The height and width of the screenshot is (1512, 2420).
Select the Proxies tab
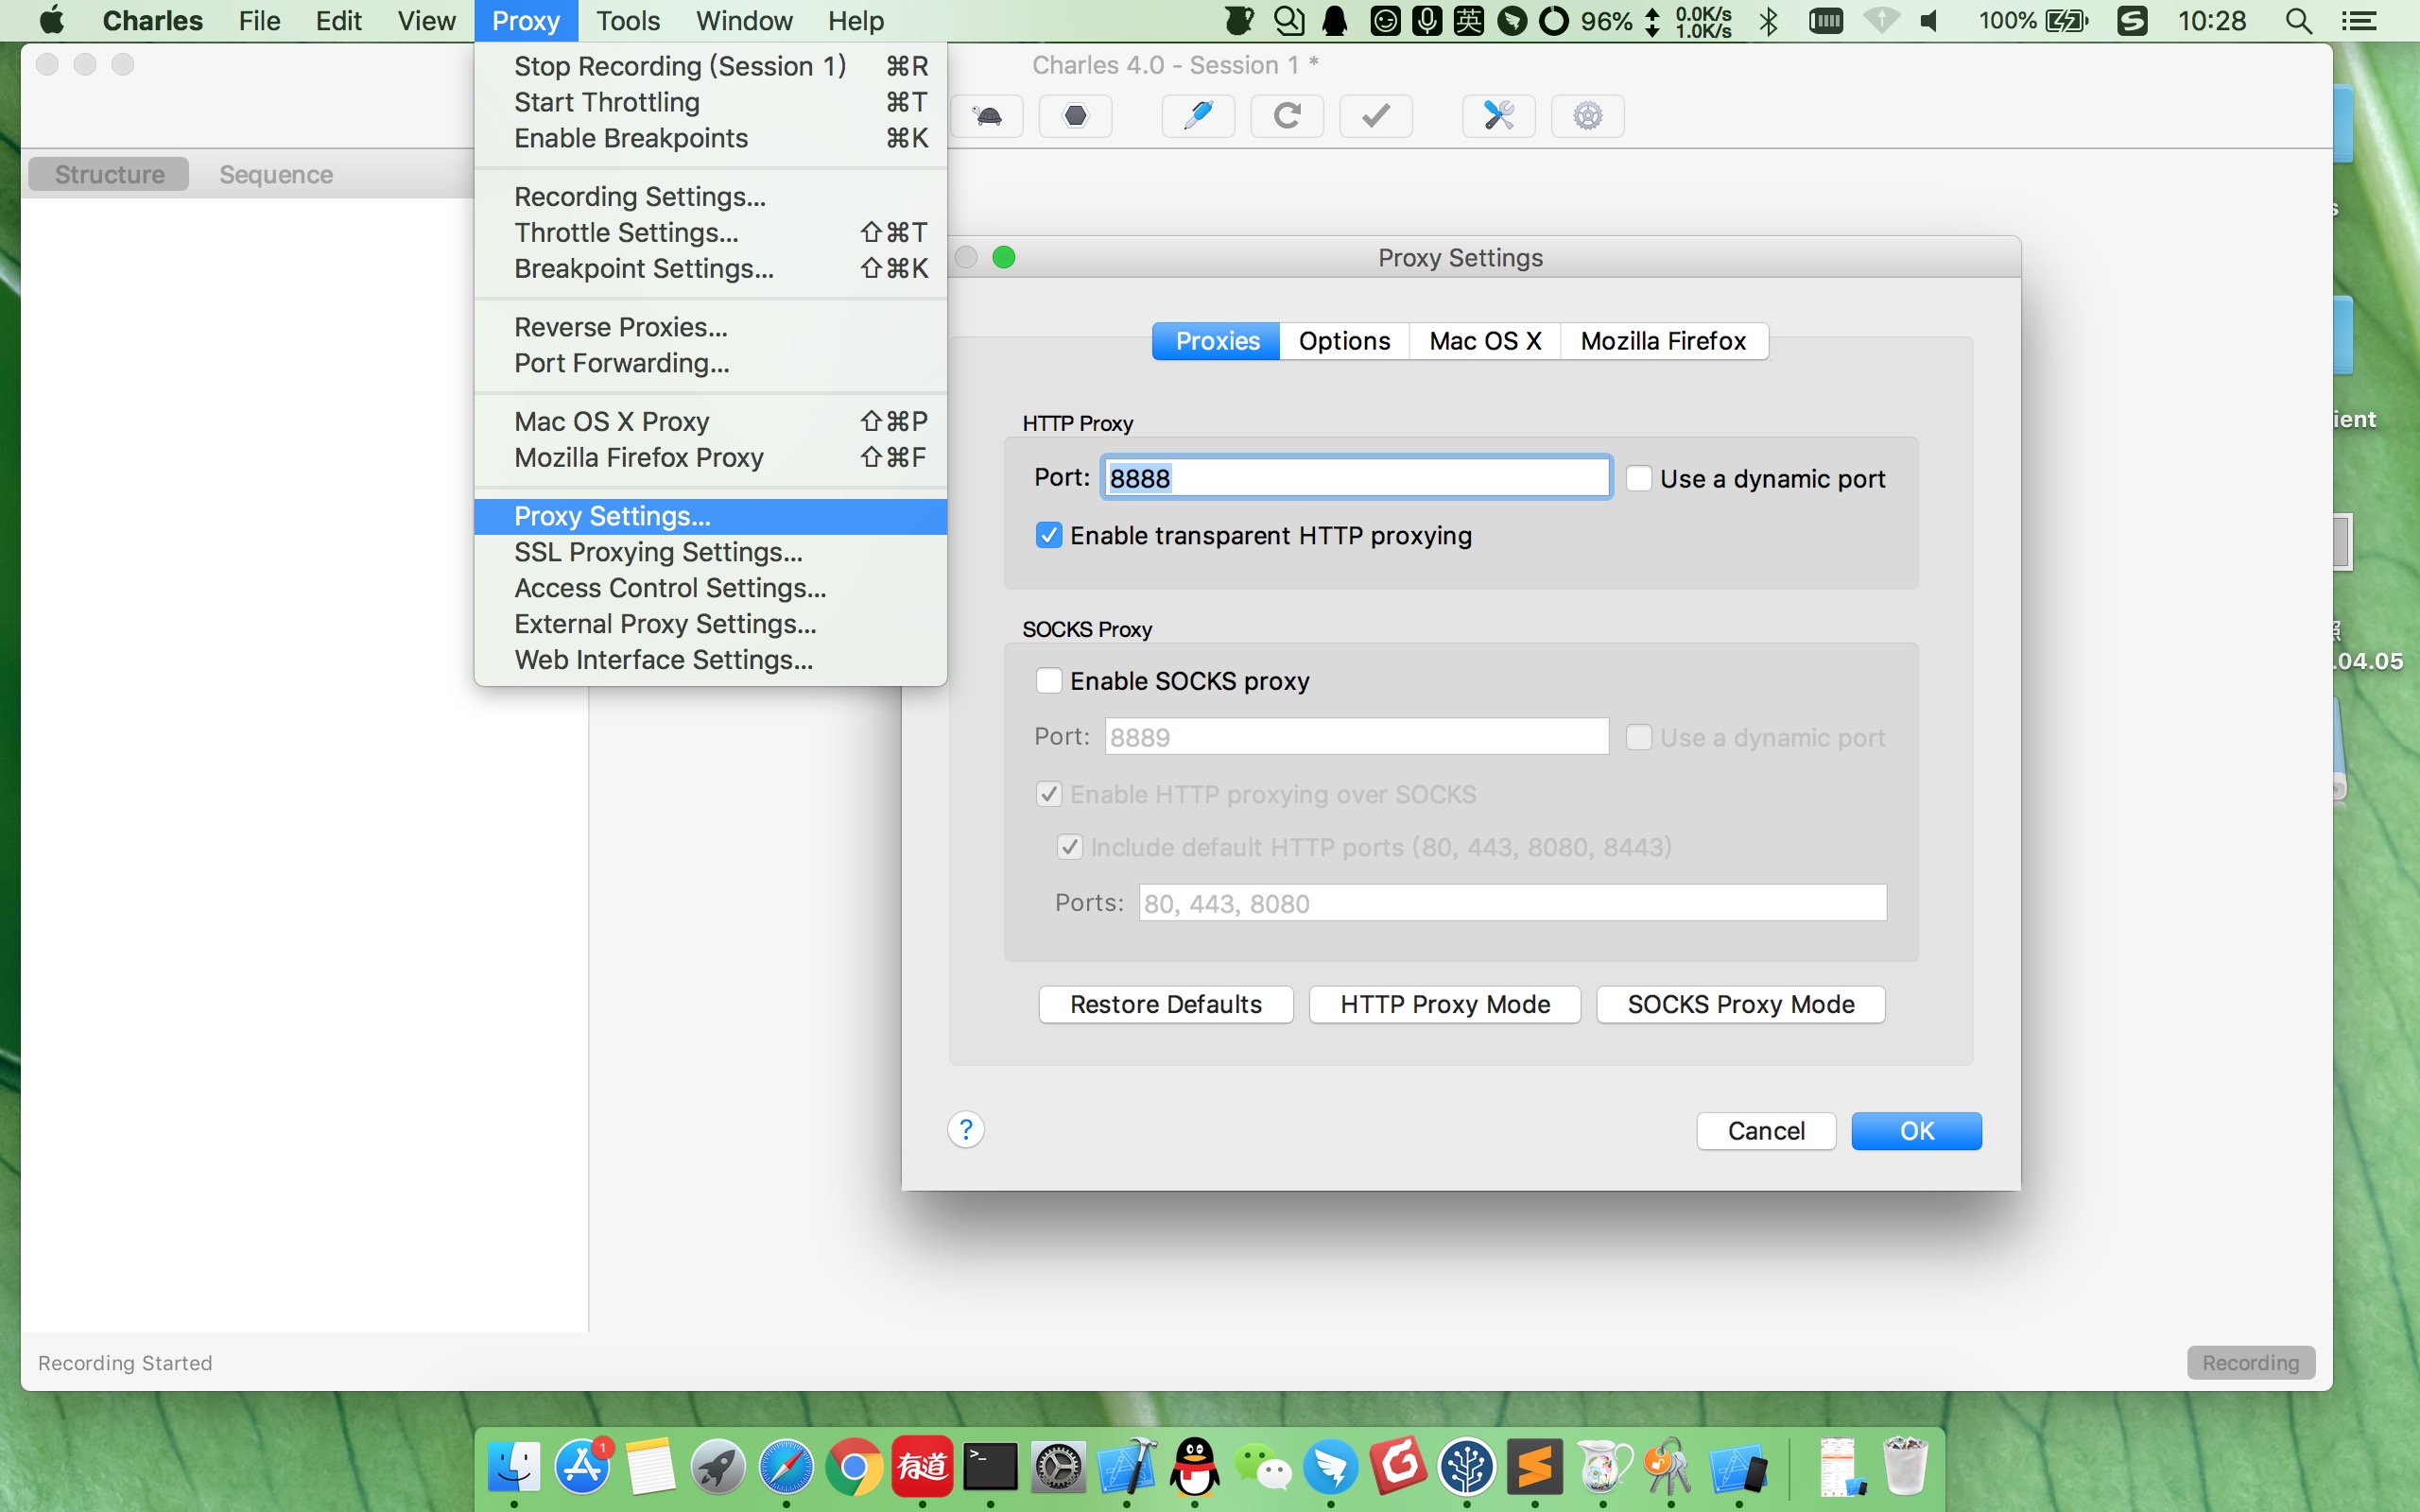click(1216, 341)
